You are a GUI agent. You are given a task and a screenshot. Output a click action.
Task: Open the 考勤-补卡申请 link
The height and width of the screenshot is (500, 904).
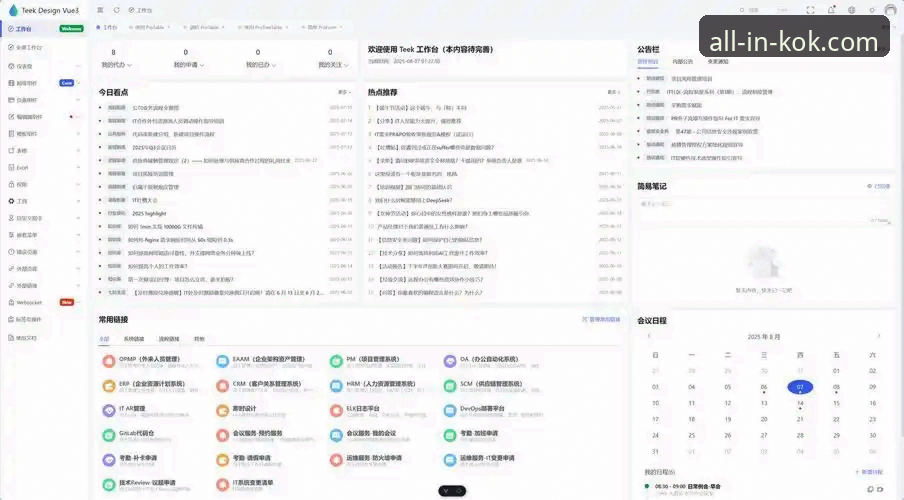pyautogui.click(x=138, y=458)
